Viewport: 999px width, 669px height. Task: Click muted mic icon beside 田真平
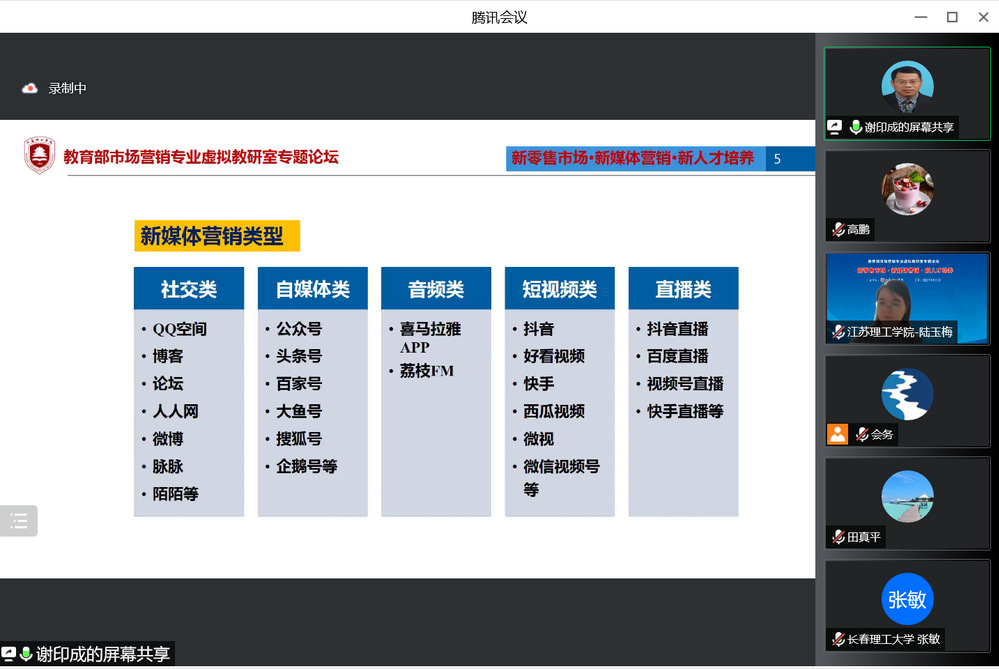click(x=838, y=537)
